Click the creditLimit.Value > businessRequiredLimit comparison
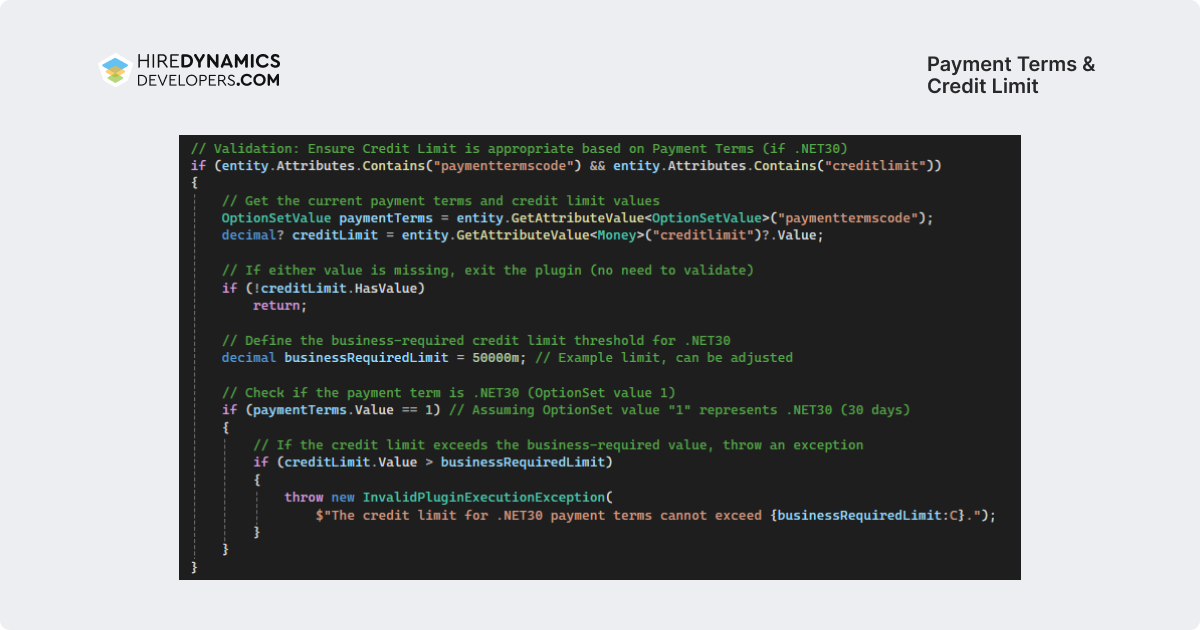1200x630 pixels. coord(432,462)
